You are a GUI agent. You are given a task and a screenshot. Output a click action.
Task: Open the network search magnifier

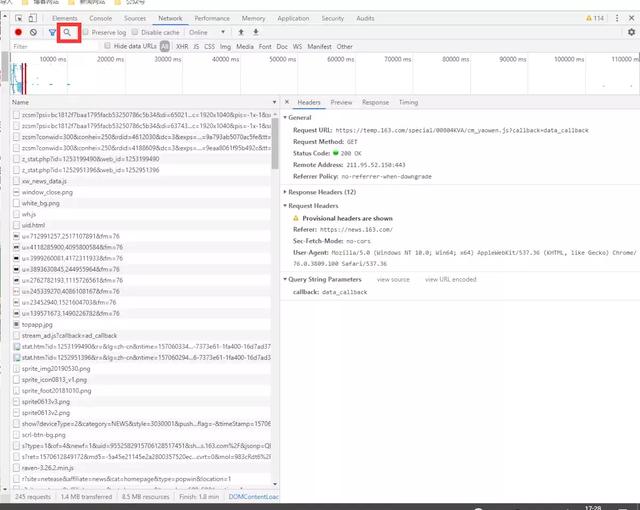click(67, 32)
